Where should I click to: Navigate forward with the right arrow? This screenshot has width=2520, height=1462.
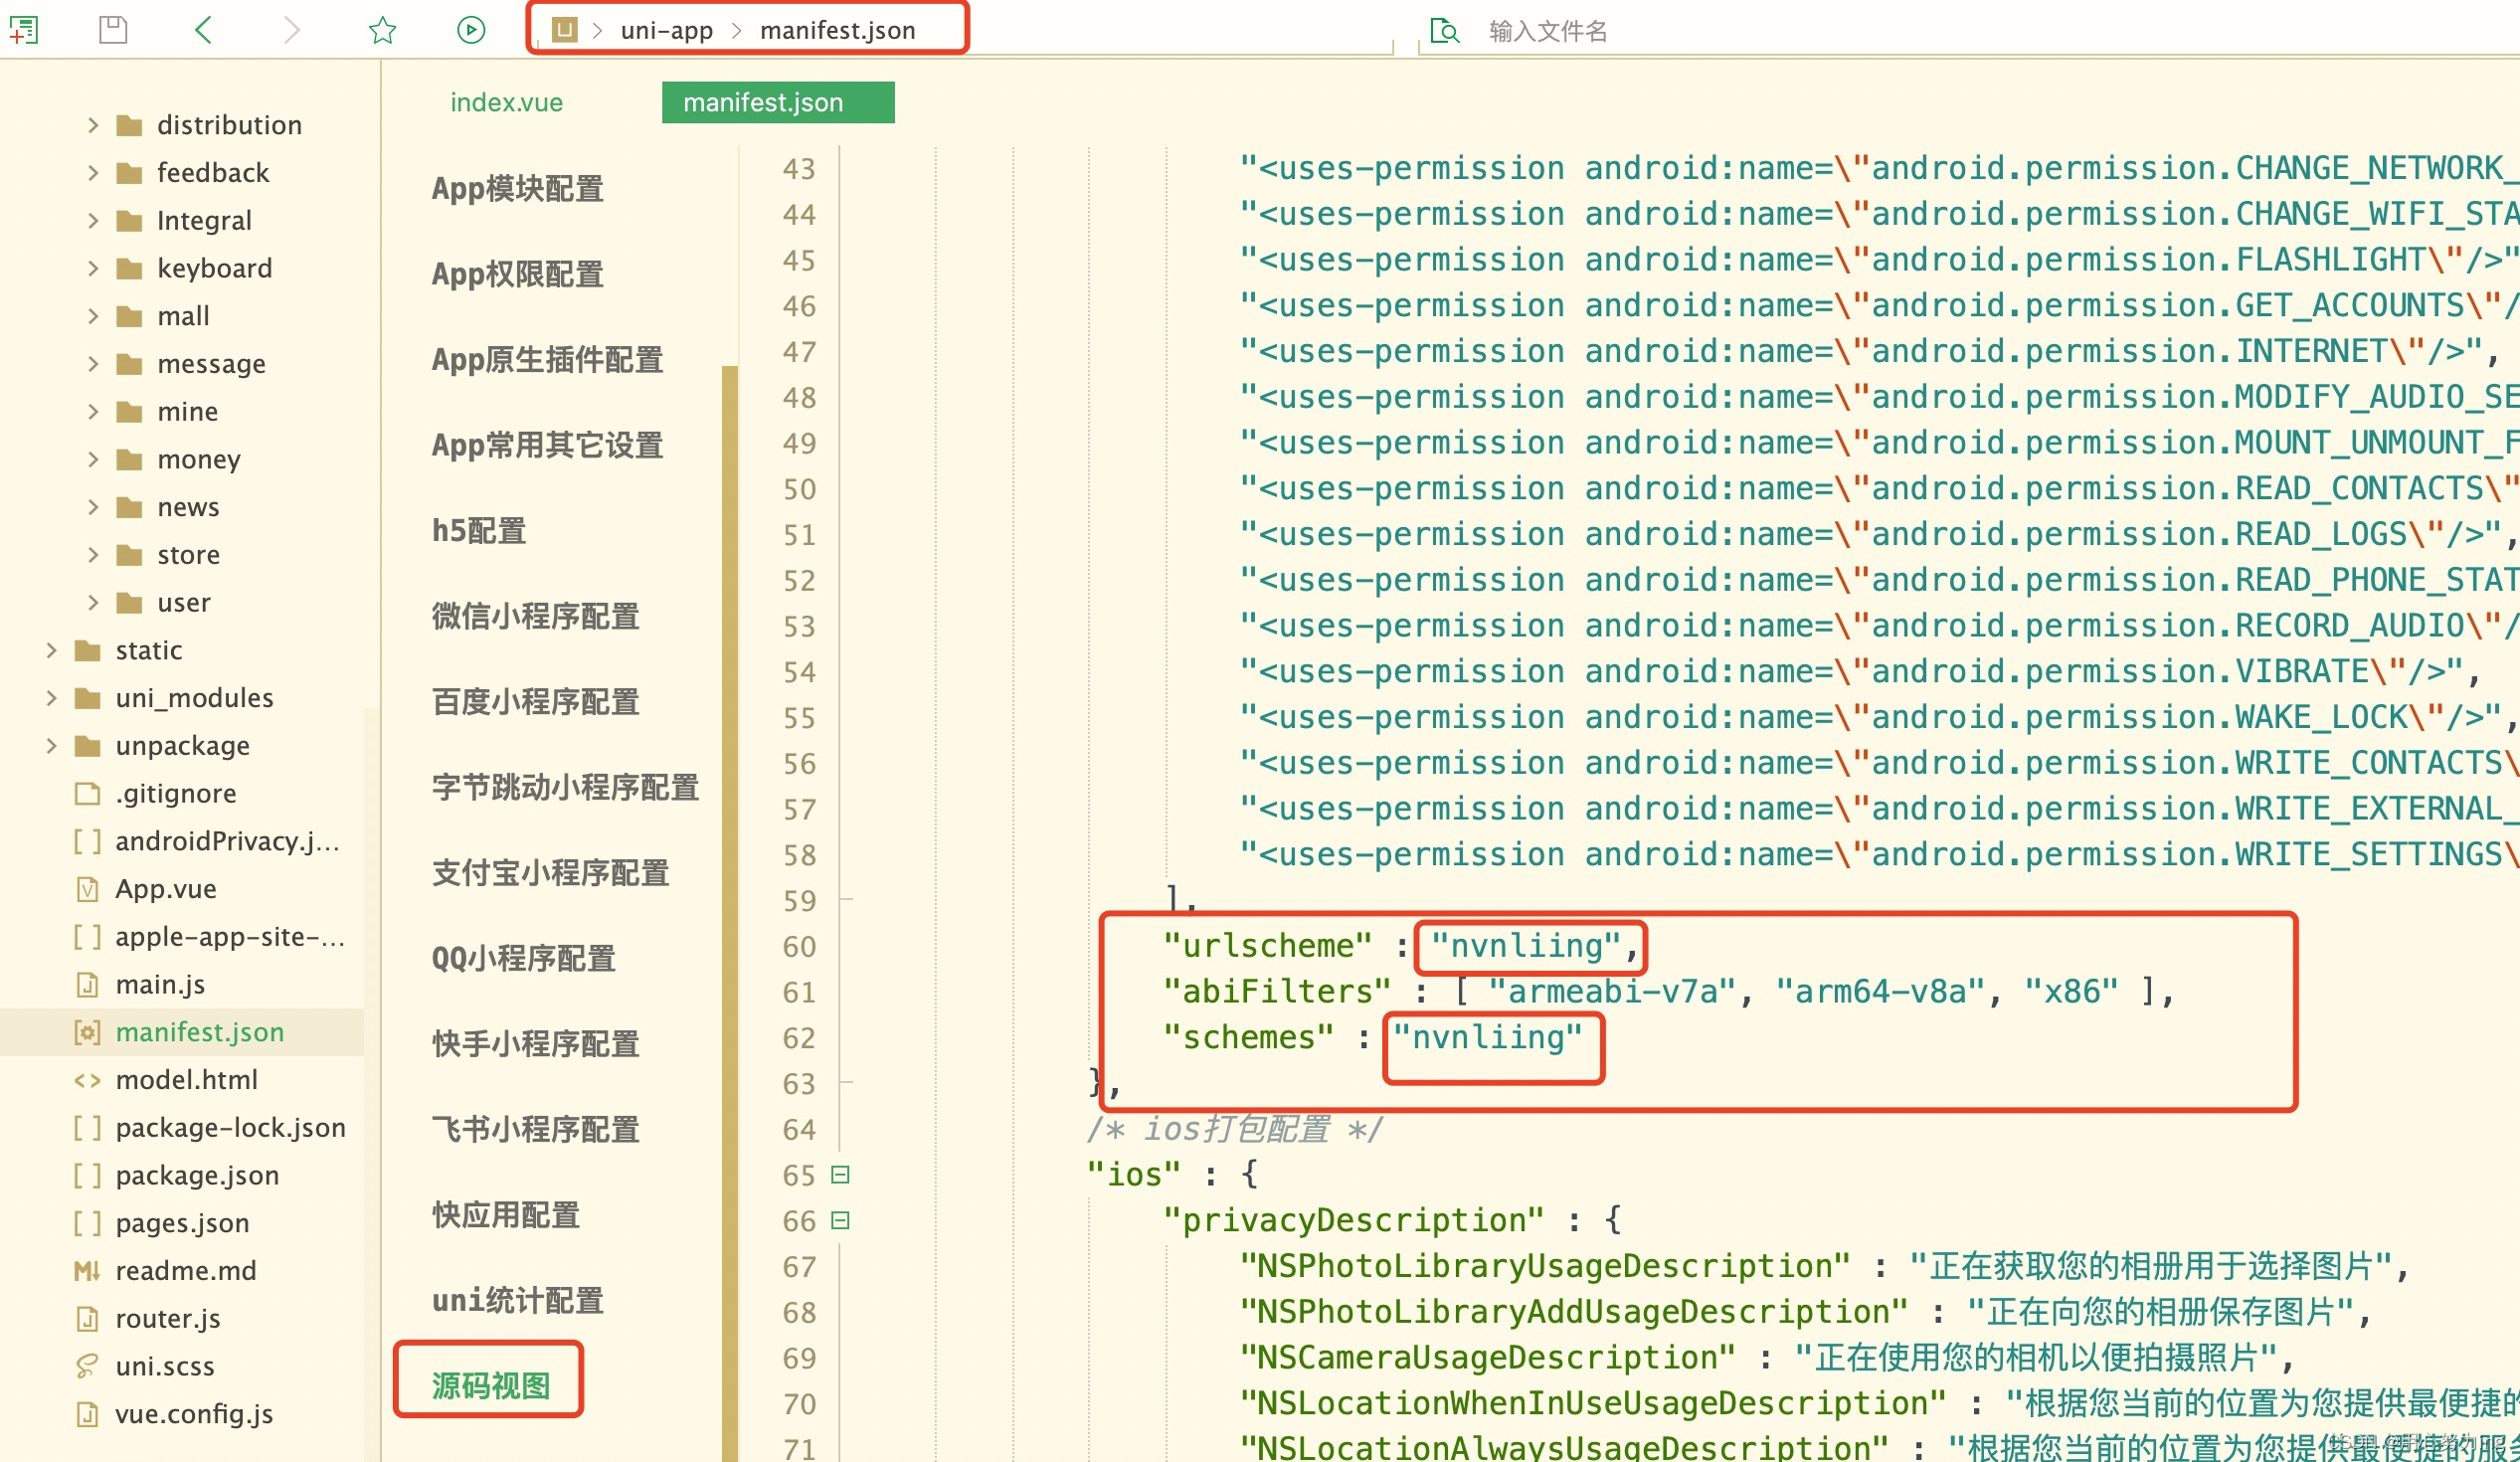click(291, 30)
